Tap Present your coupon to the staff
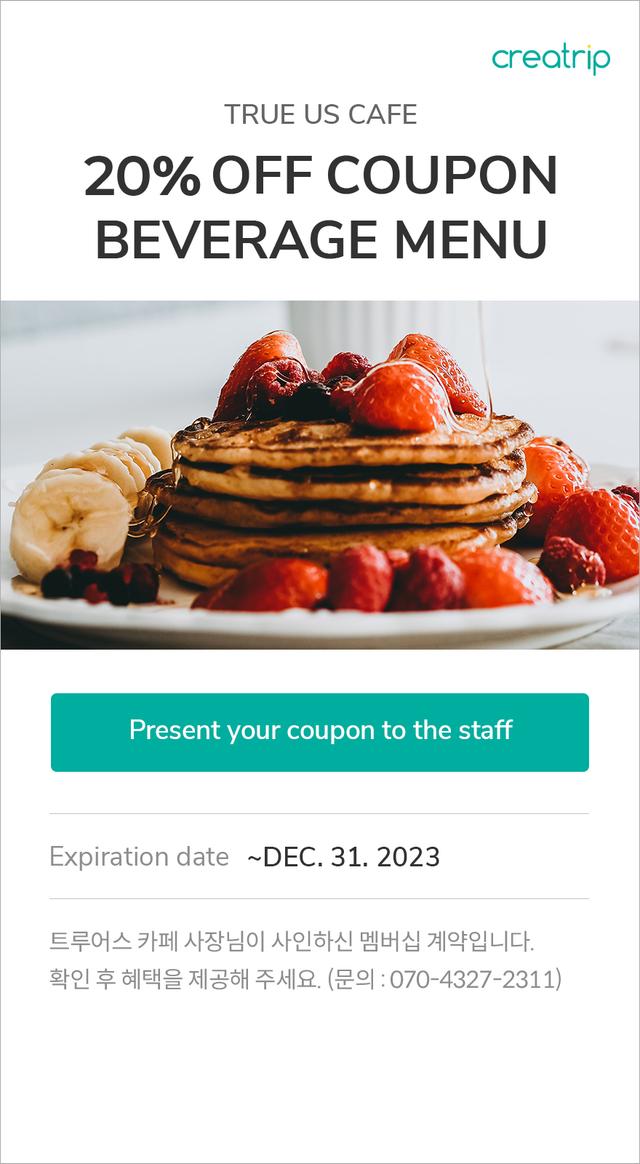The width and height of the screenshot is (640, 1164). click(320, 732)
